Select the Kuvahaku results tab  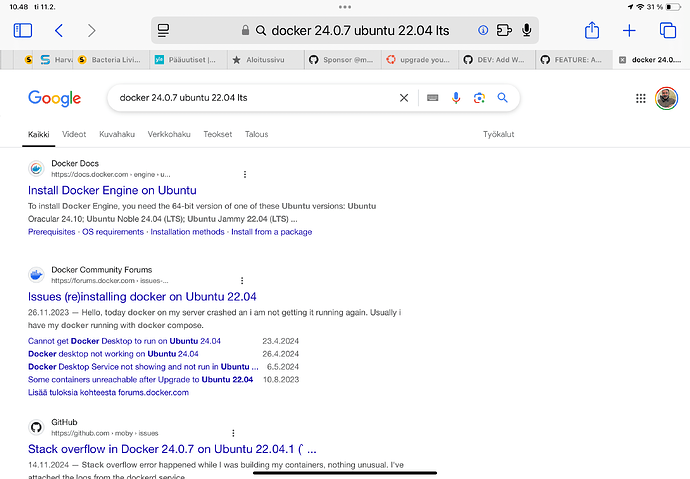point(117,134)
